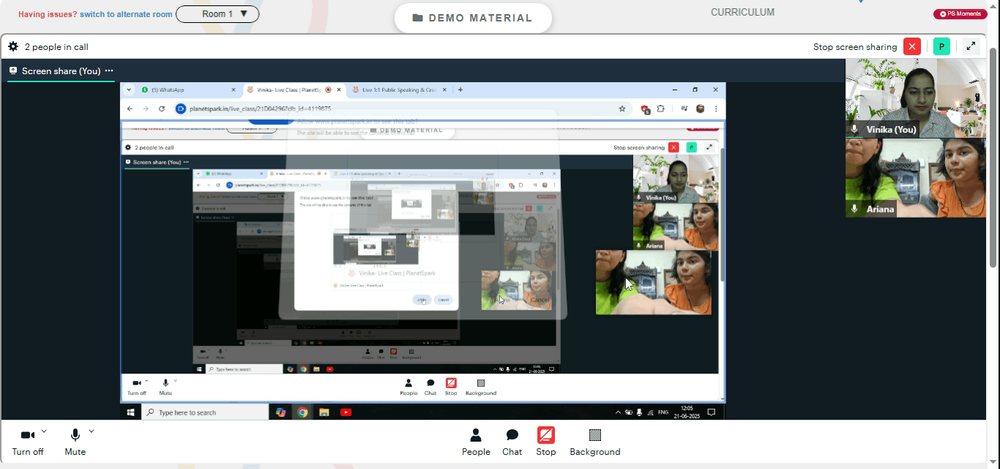Image resolution: width=1000 pixels, height=469 pixels.
Task: Click the PS Moments button
Action: 960,14
